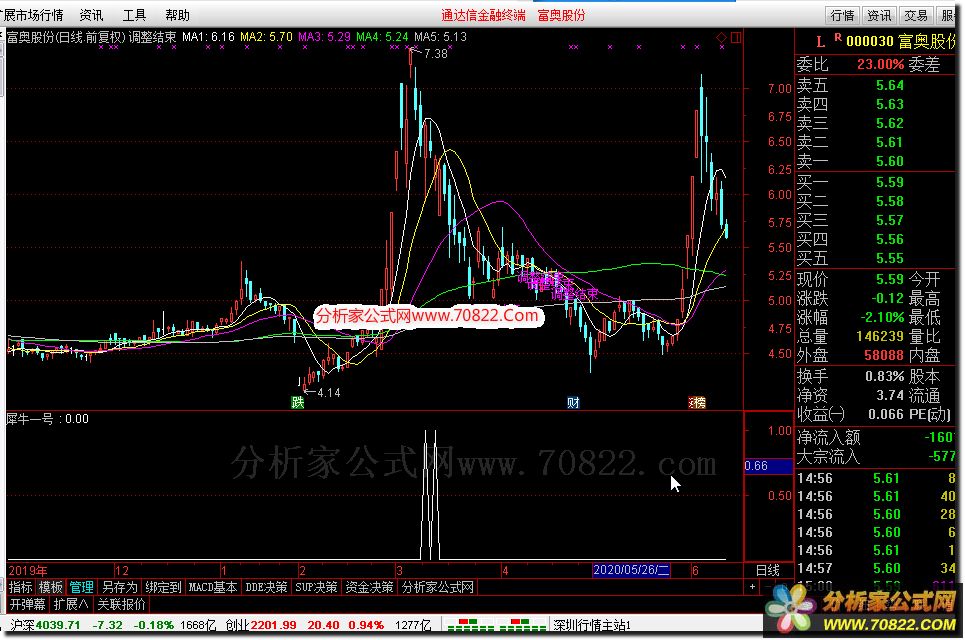Click the 日线 period selector
Viewport: 965px width, 640px height.
pos(767,570)
